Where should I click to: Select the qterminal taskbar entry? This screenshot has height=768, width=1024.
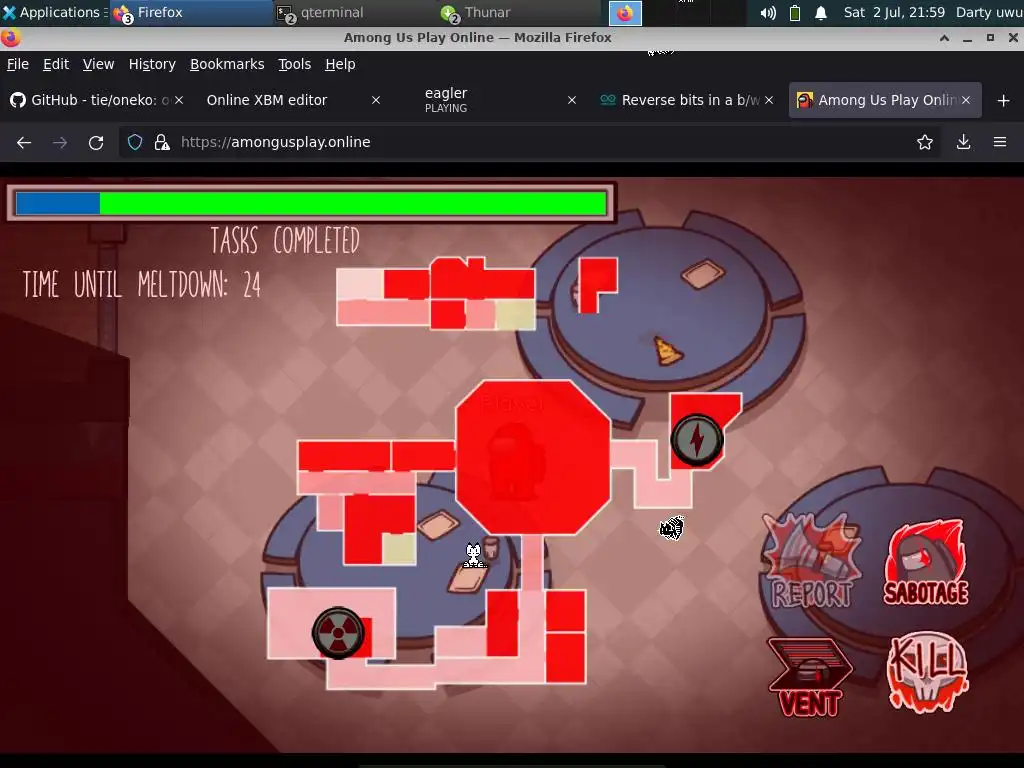click(355, 12)
